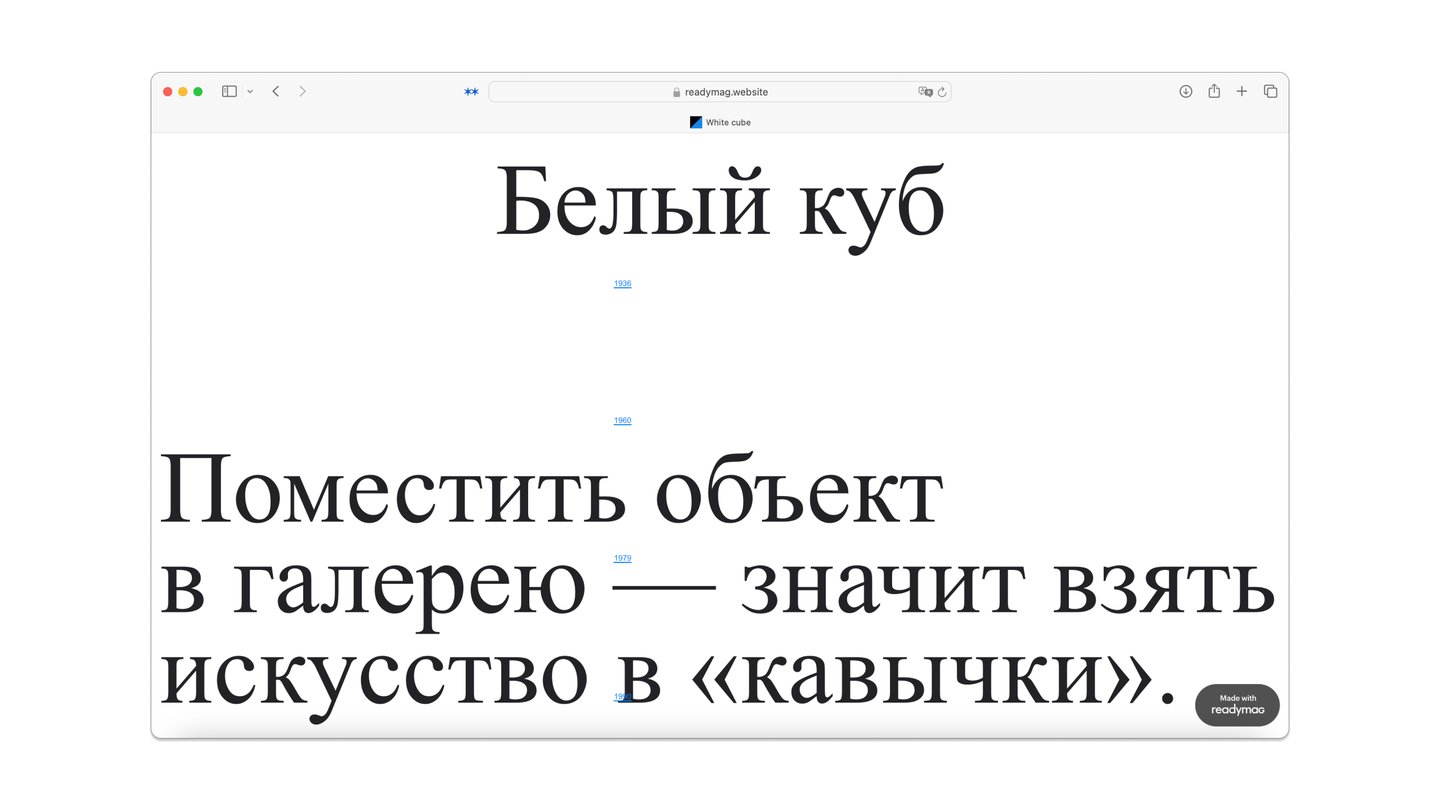This screenshot has height=810, width=1440.
Task: Minimize the window with the yellow button
Action: click(x=183, y=92)
